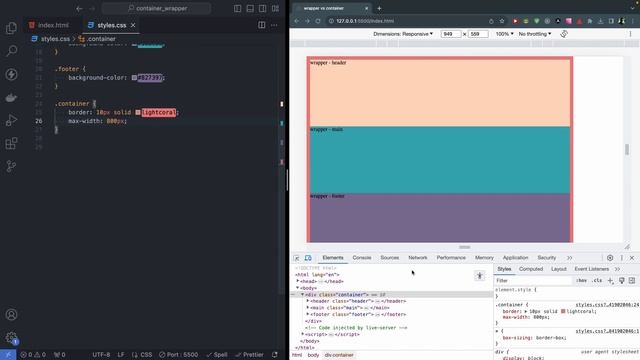The height and width of the screenshot is (360, 640).
Task: Open Customize Layout in VS Code title bar
Action: click(x=276, y=8)
